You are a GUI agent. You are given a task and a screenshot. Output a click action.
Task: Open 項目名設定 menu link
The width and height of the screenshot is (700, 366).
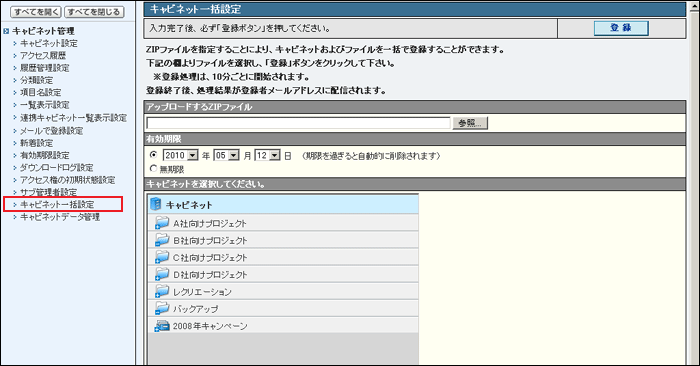41,92
